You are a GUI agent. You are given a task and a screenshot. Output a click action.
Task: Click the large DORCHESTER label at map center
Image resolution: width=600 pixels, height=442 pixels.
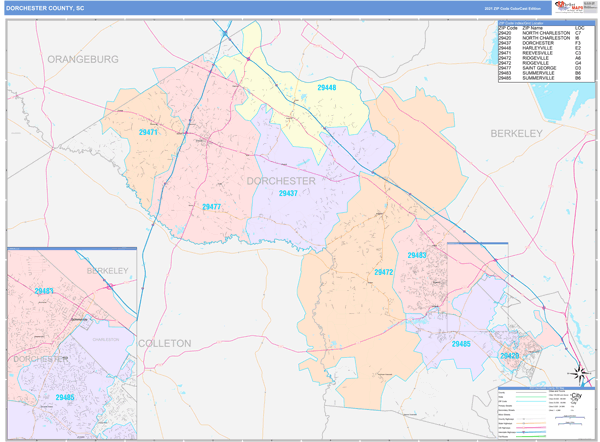click(x=281, y=181)
